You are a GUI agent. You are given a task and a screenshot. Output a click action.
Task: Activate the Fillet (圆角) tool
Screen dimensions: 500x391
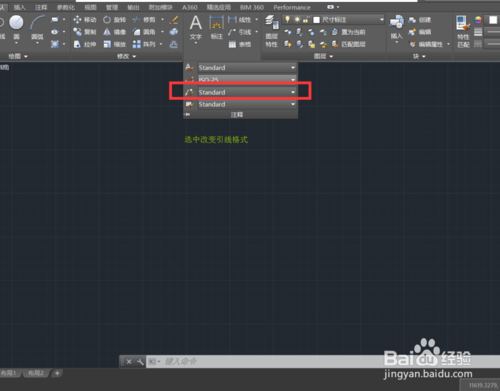coord(144,32)
